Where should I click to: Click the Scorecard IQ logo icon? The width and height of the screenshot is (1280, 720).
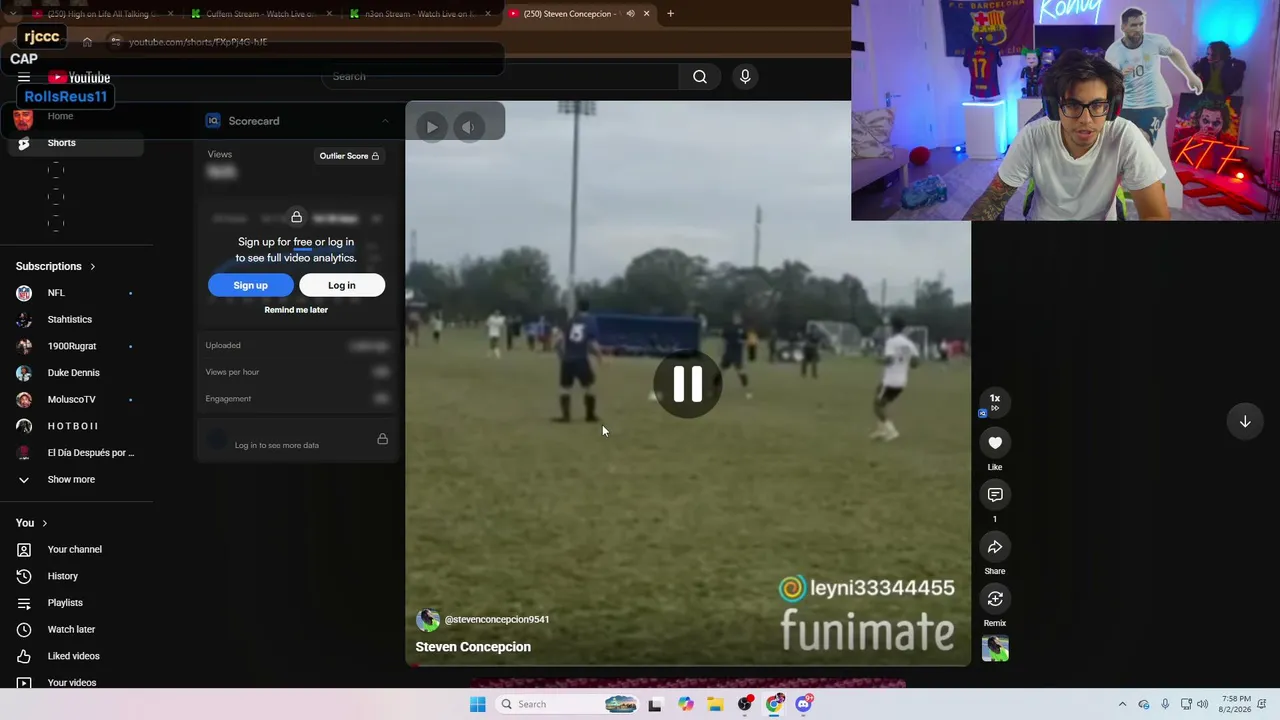(x=213, y=121)
